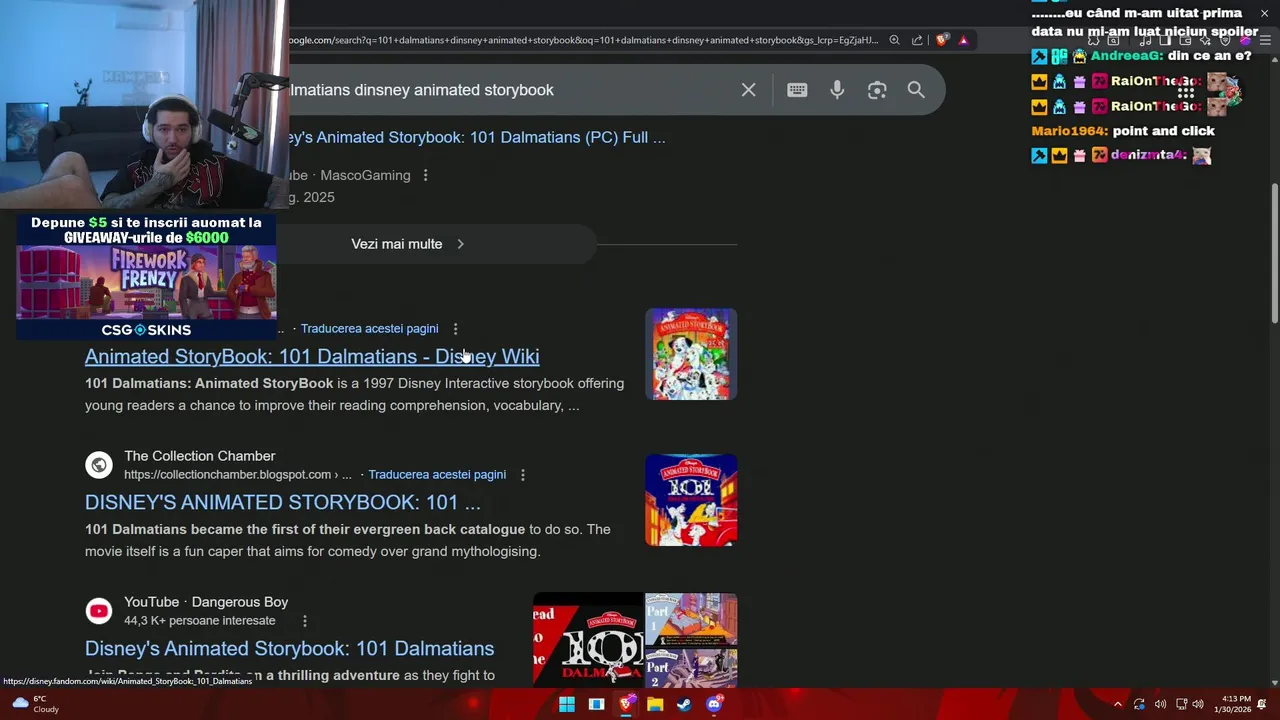Clear the Google search box text

(x=748, y=90)
